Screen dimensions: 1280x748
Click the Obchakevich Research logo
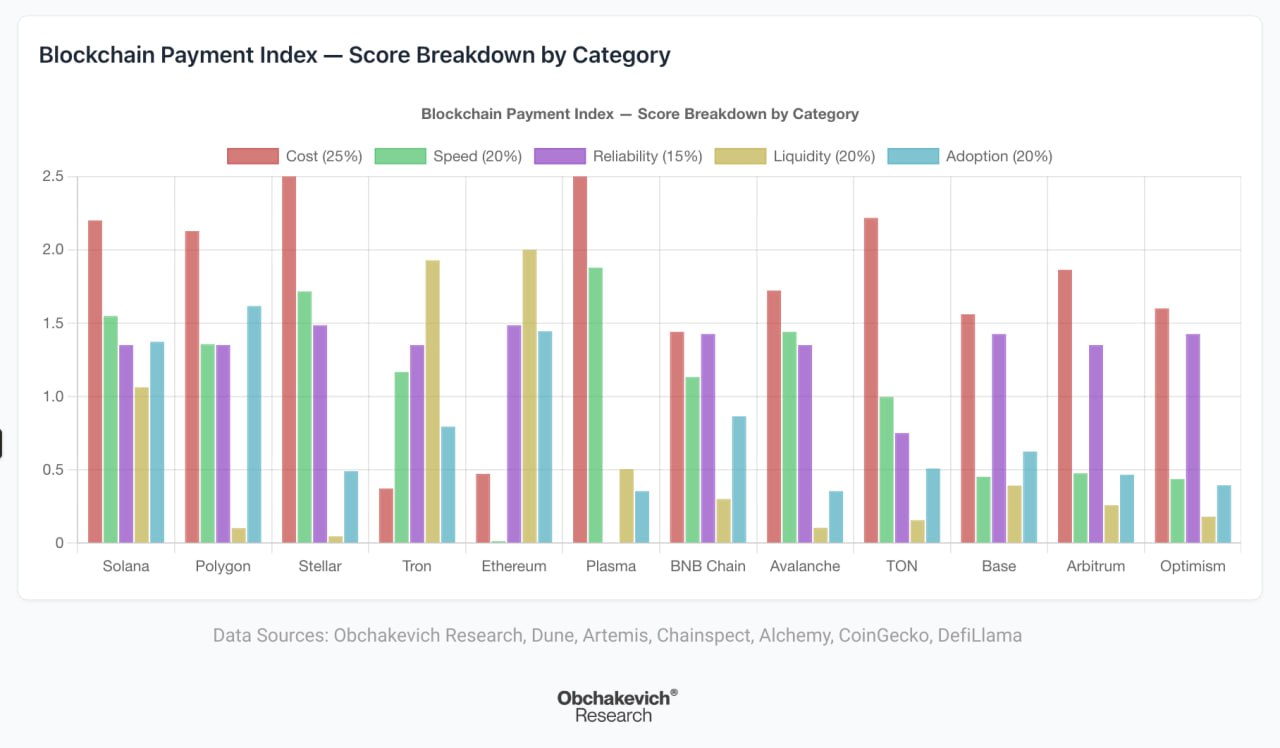(617, 706)
